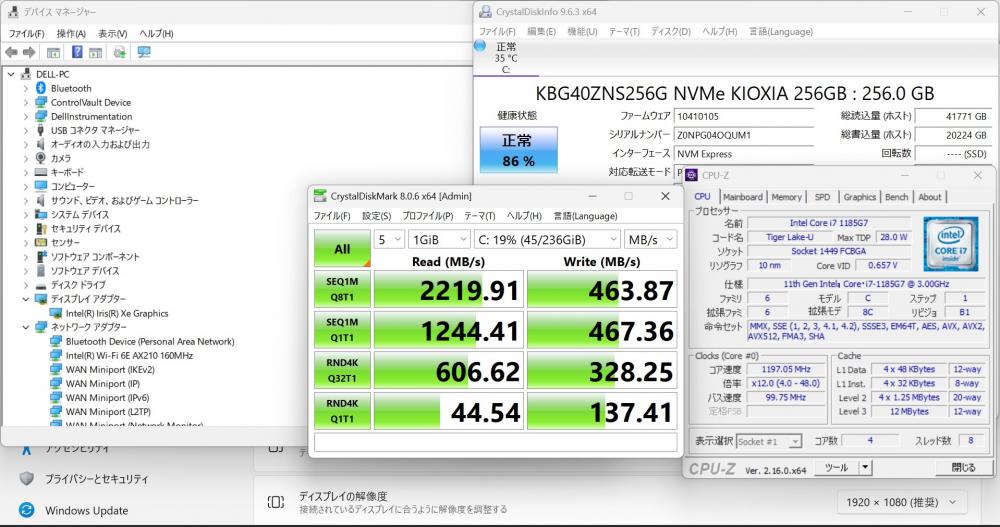Click the 2219.91 sequential read result
This screenshot has width=1000, height=527.
coord(448,290)
